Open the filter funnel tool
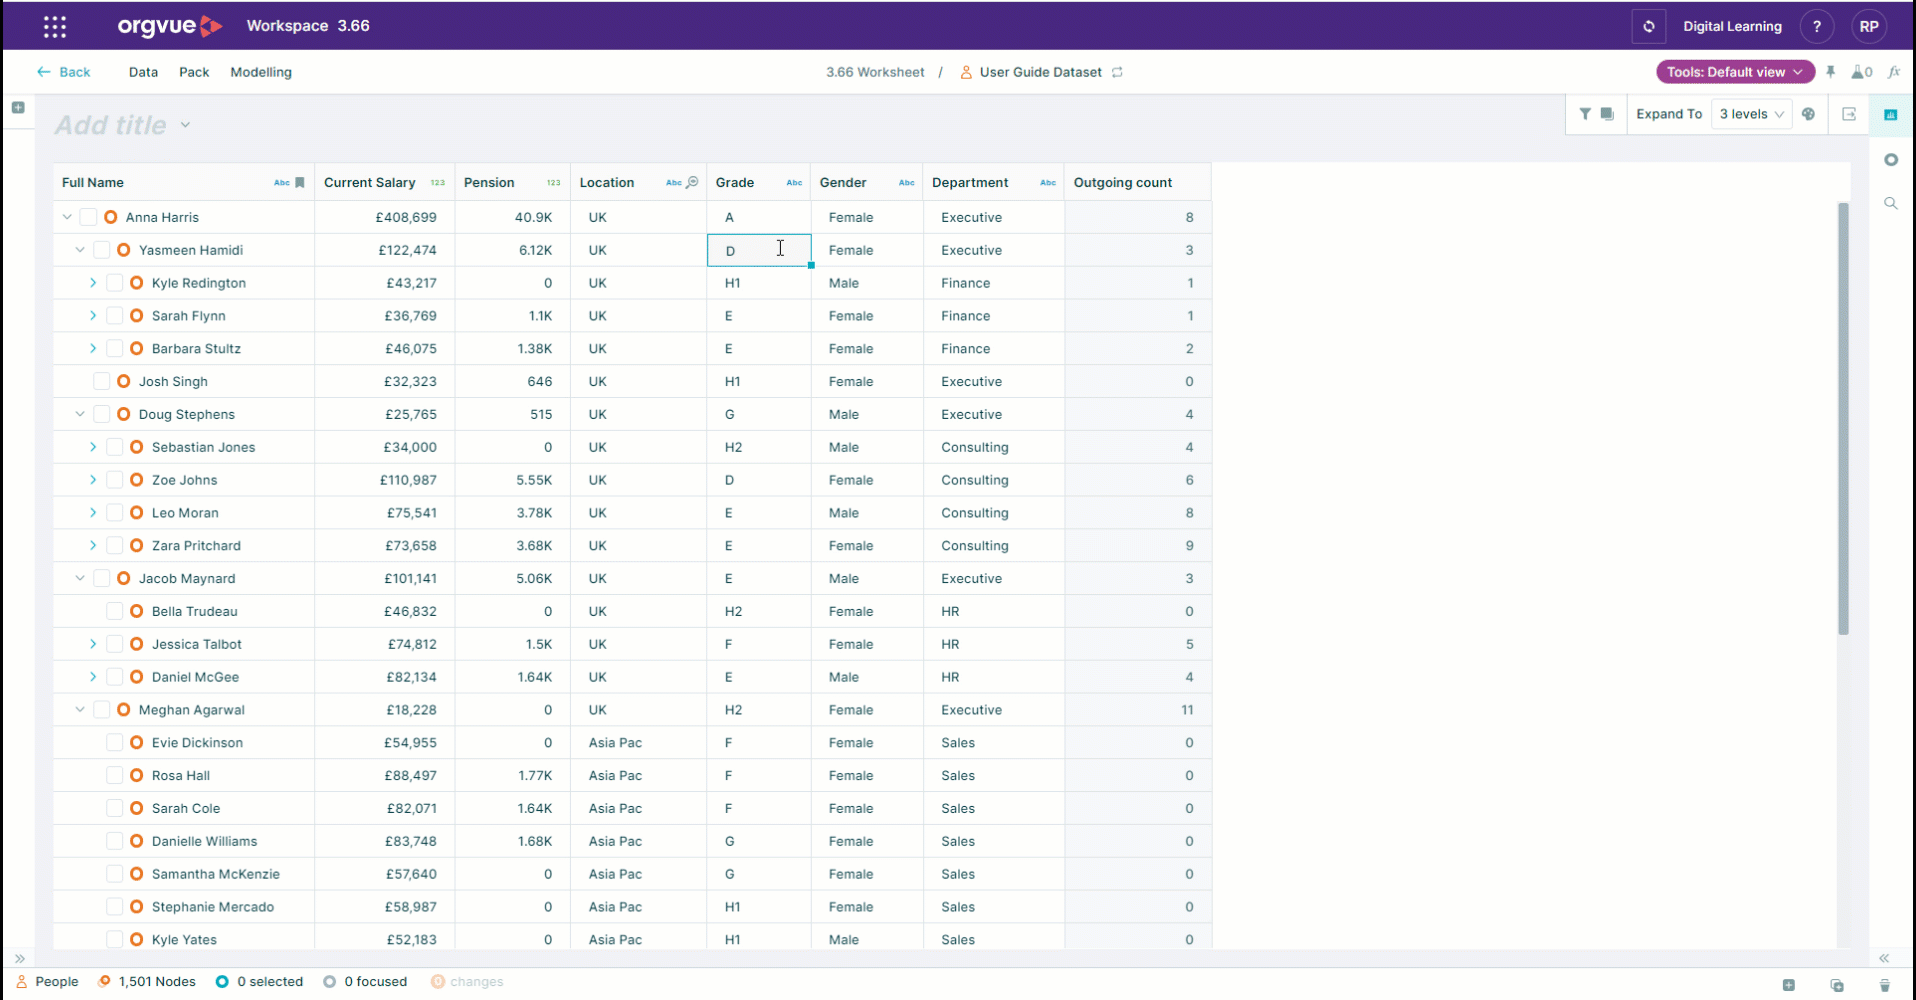This screenshot has width=1916, height=1000. coord(1585,114)
